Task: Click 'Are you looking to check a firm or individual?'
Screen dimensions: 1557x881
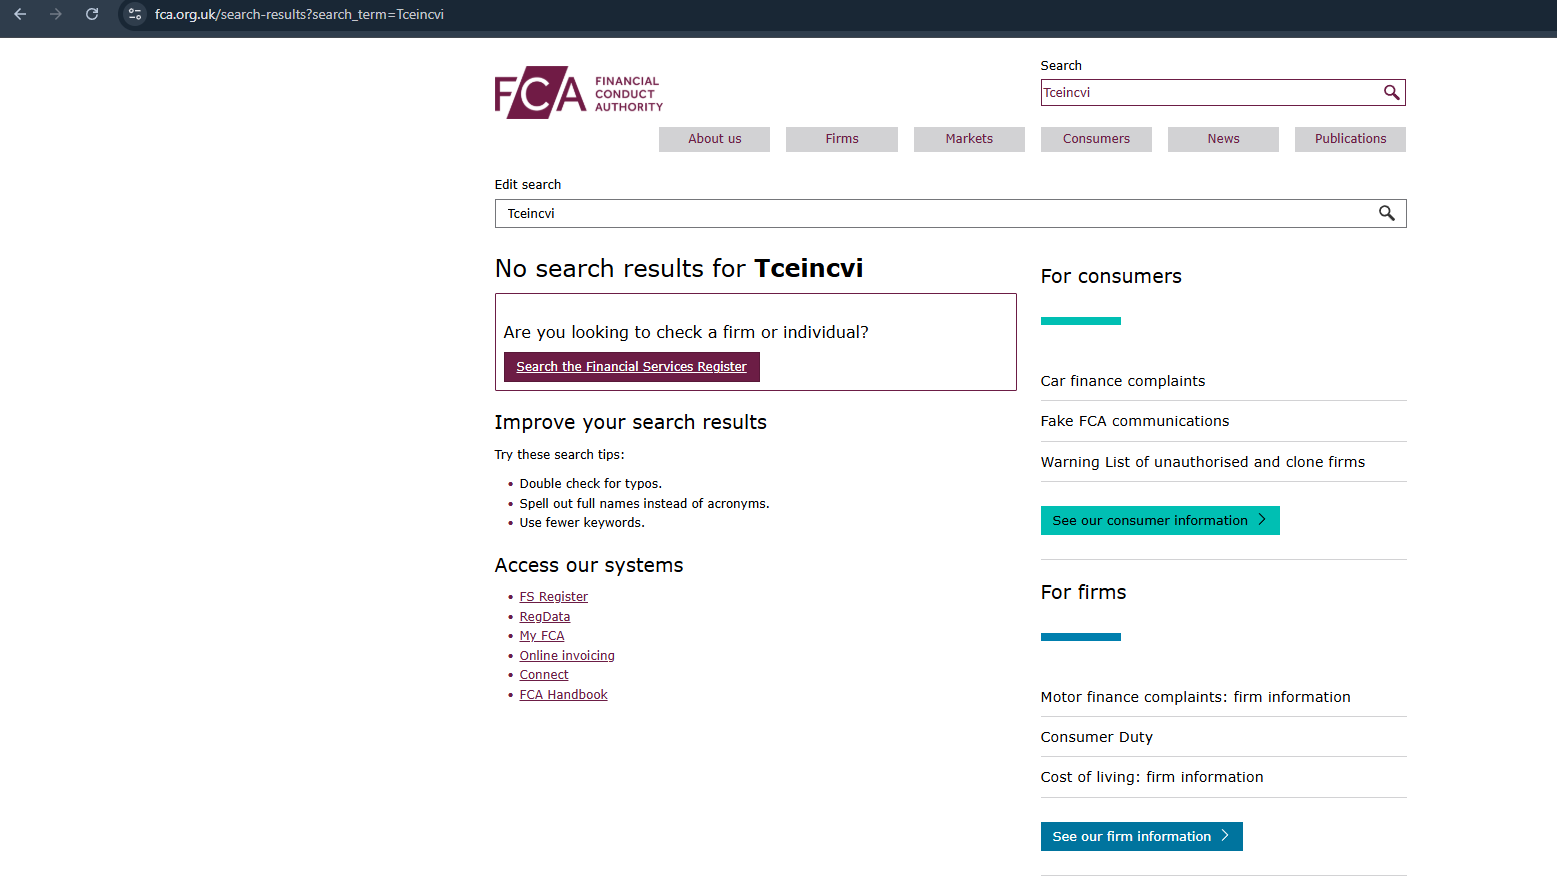Action: click(686, 332)
